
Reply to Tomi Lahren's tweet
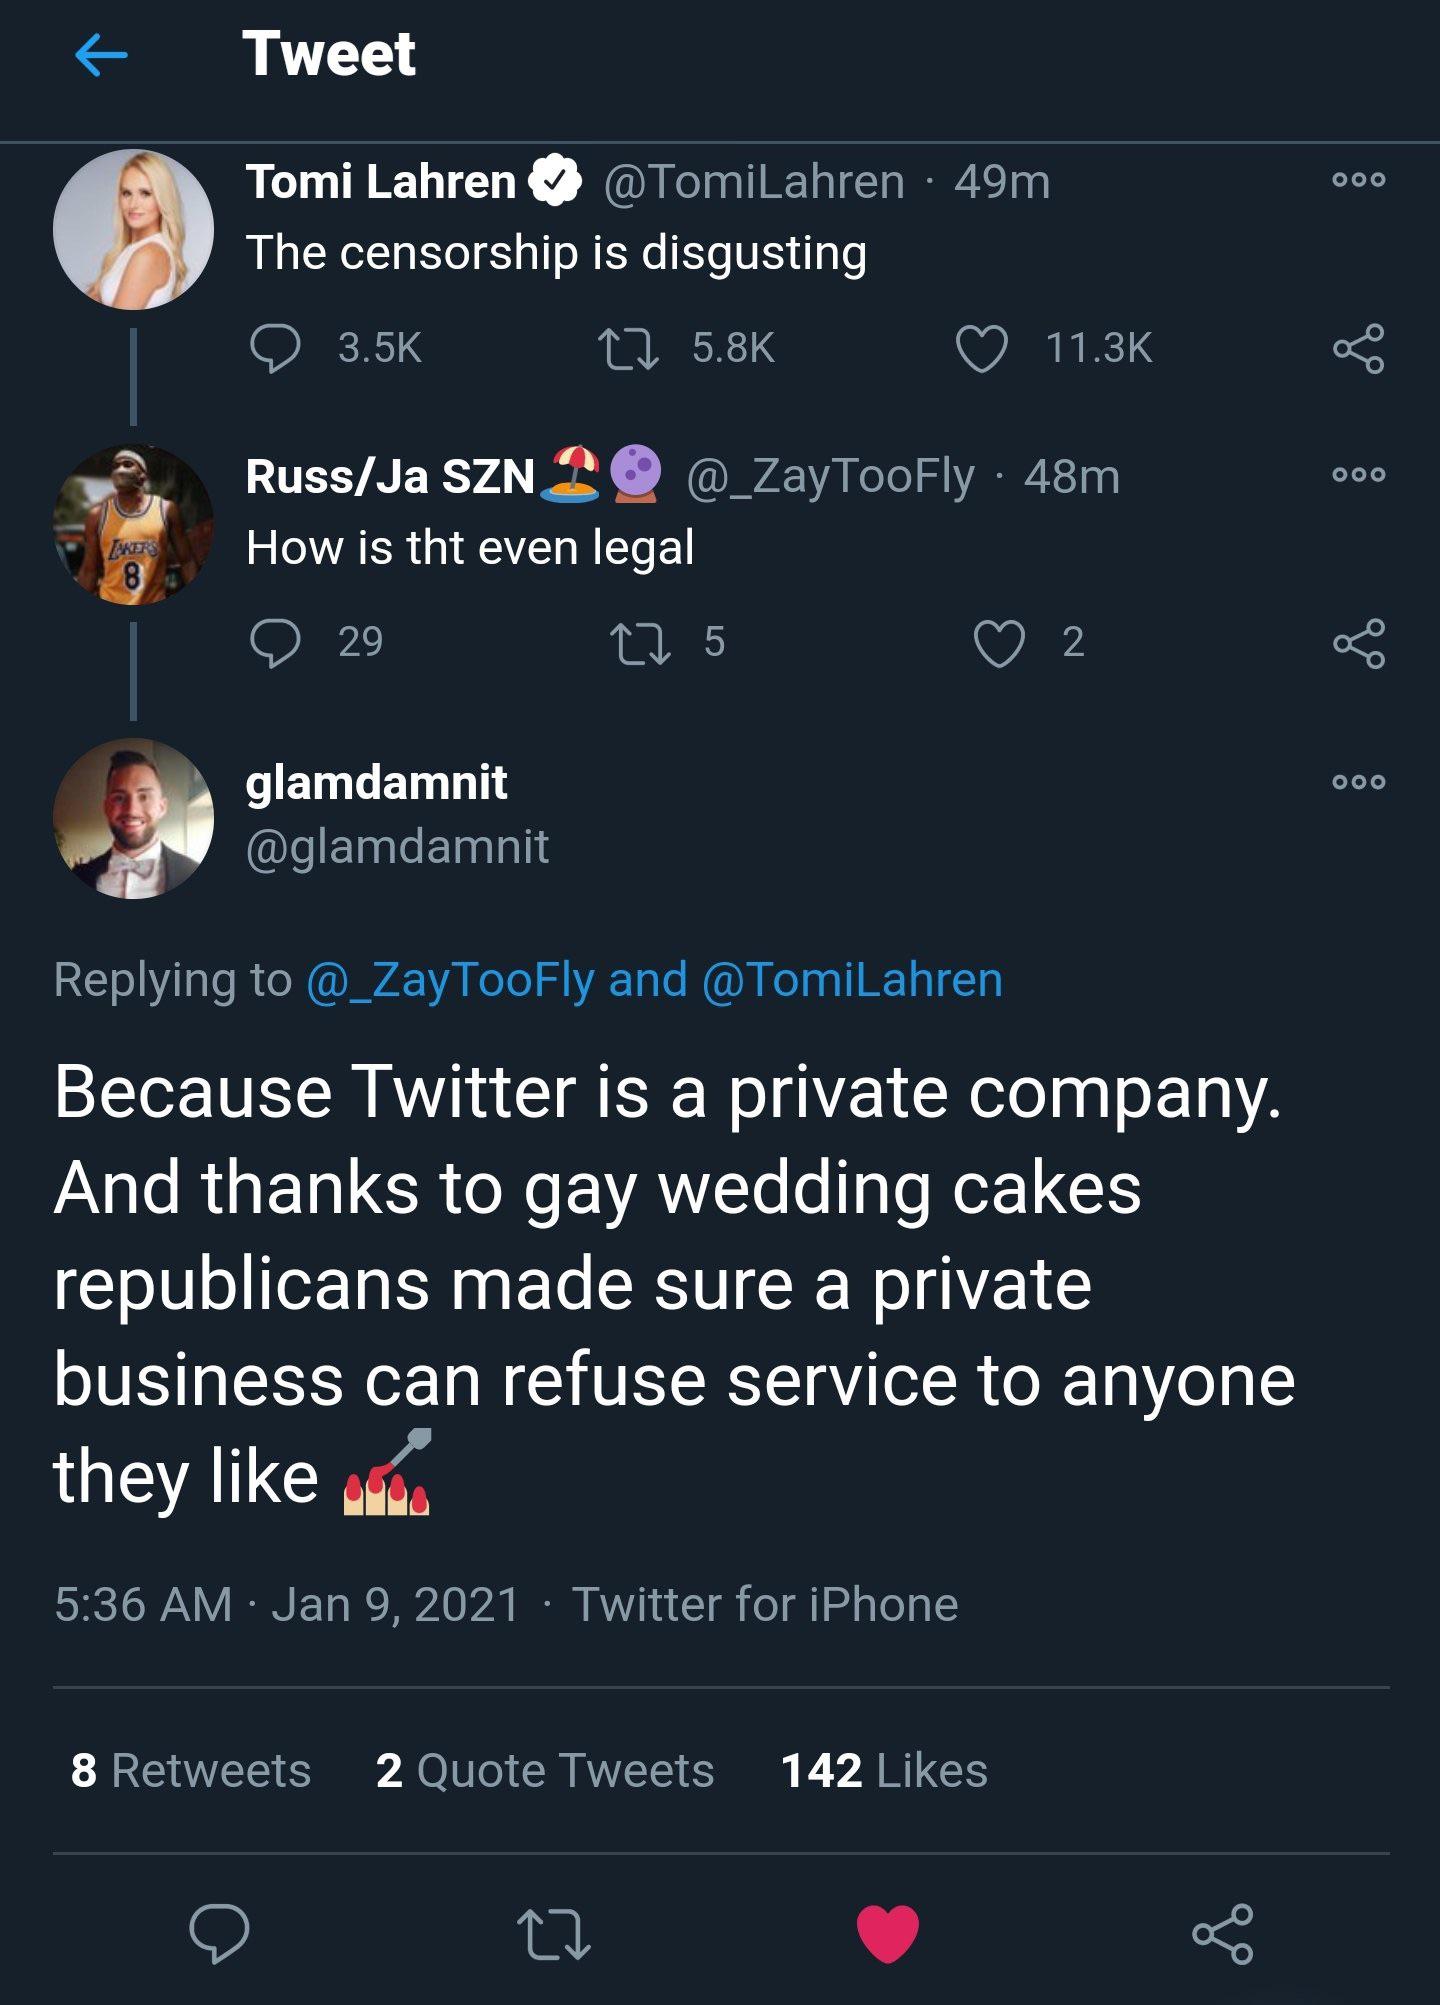point(275,349)
